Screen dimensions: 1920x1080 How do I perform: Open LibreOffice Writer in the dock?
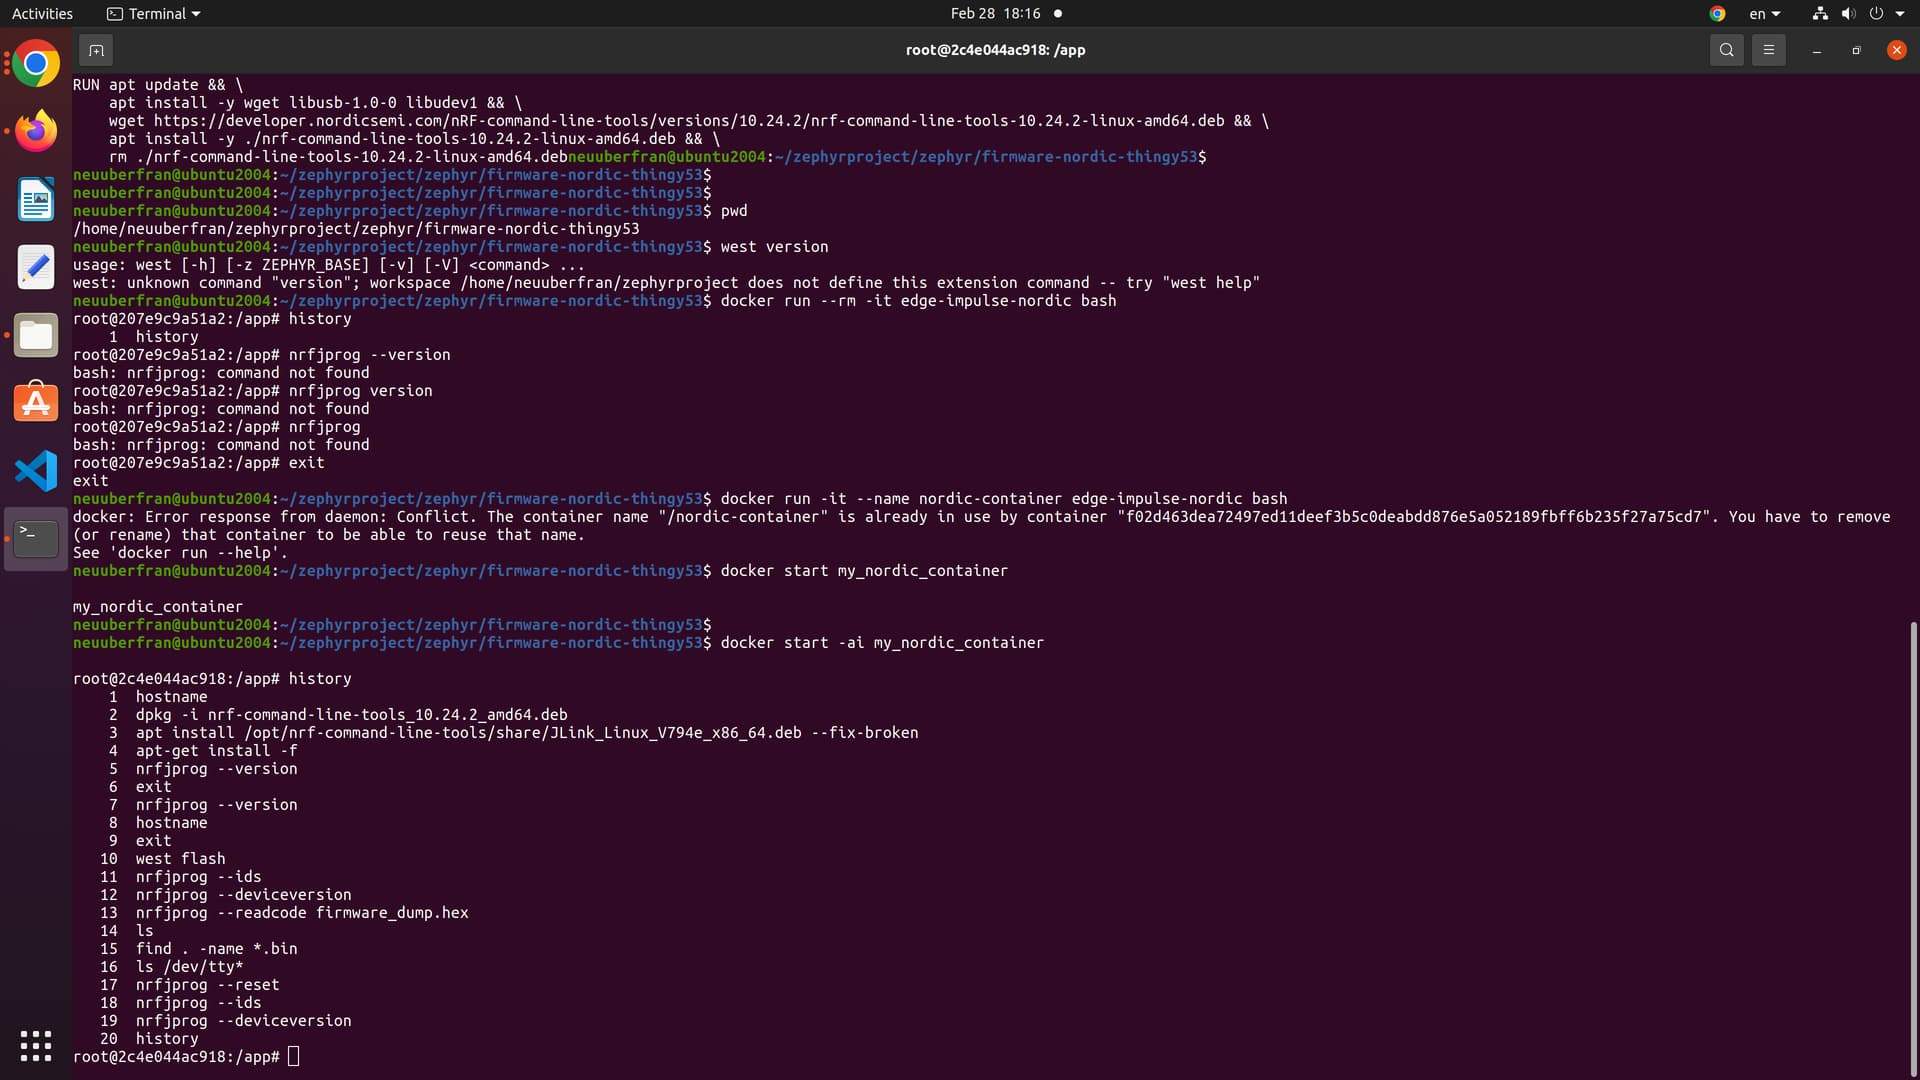(36, 199)
